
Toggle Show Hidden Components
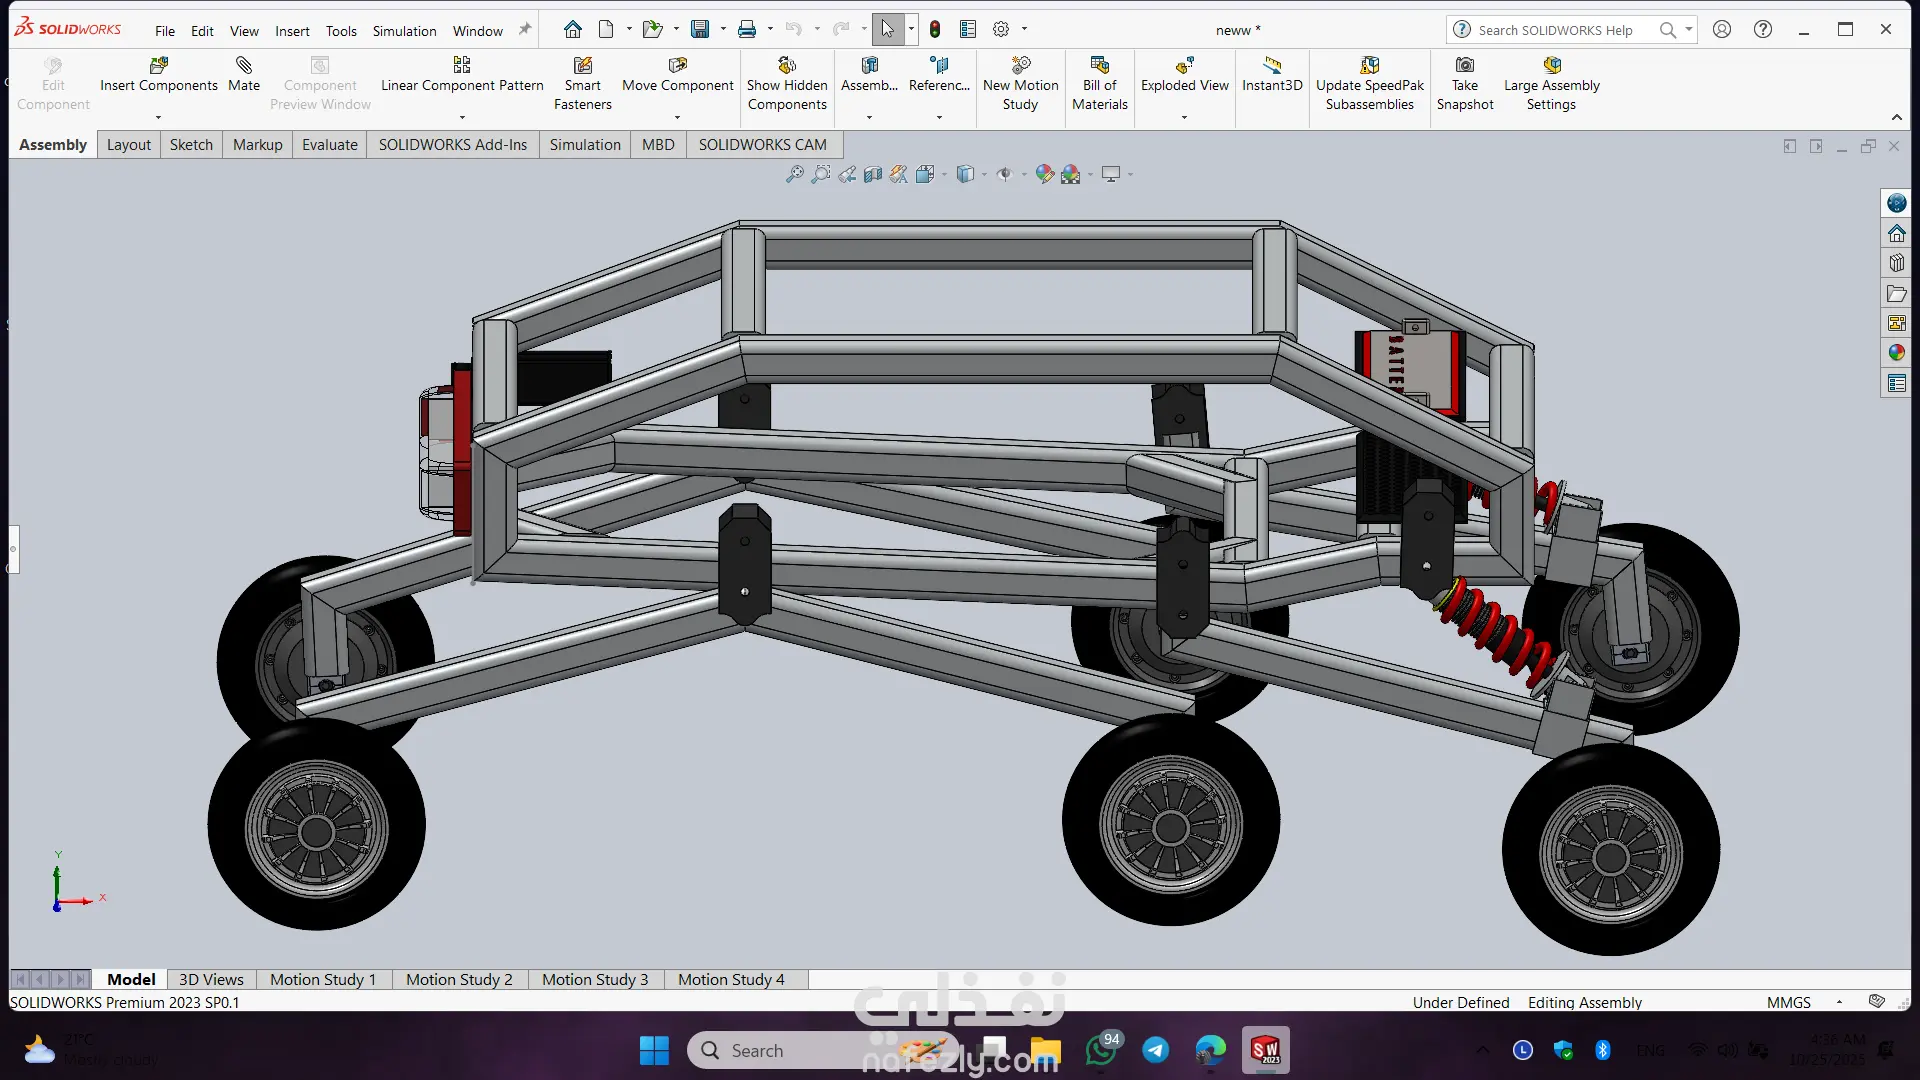pyautogui.click(x=787, y=66)
